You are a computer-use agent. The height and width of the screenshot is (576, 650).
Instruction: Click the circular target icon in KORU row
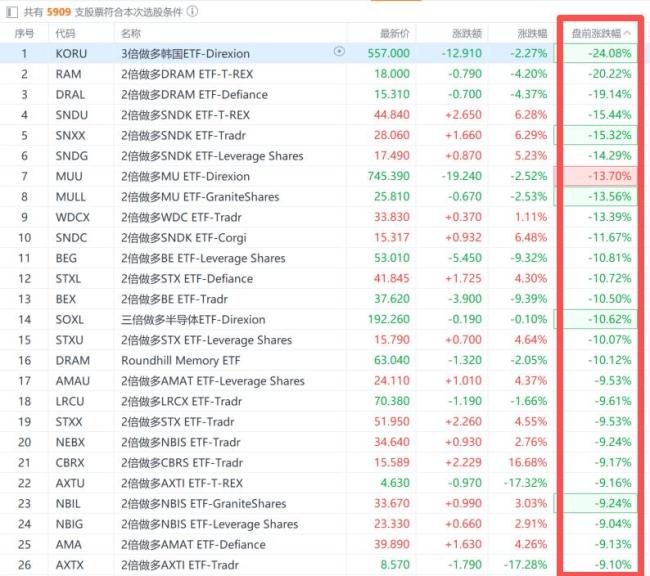(339, 51)
